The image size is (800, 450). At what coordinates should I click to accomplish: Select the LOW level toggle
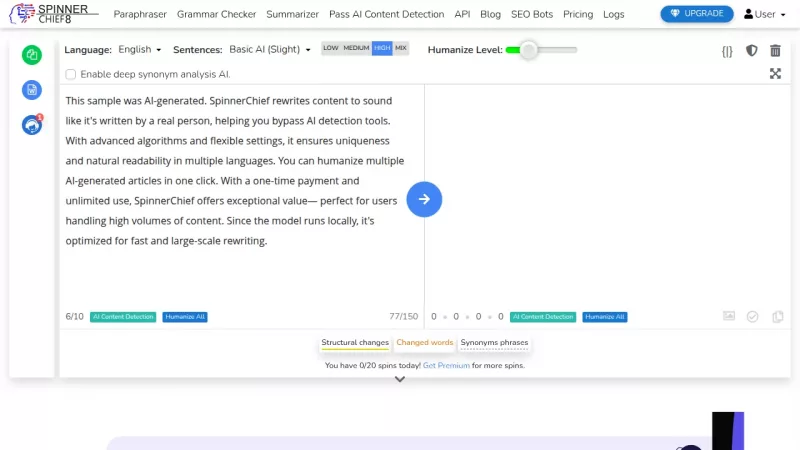[x=331, y=48]
